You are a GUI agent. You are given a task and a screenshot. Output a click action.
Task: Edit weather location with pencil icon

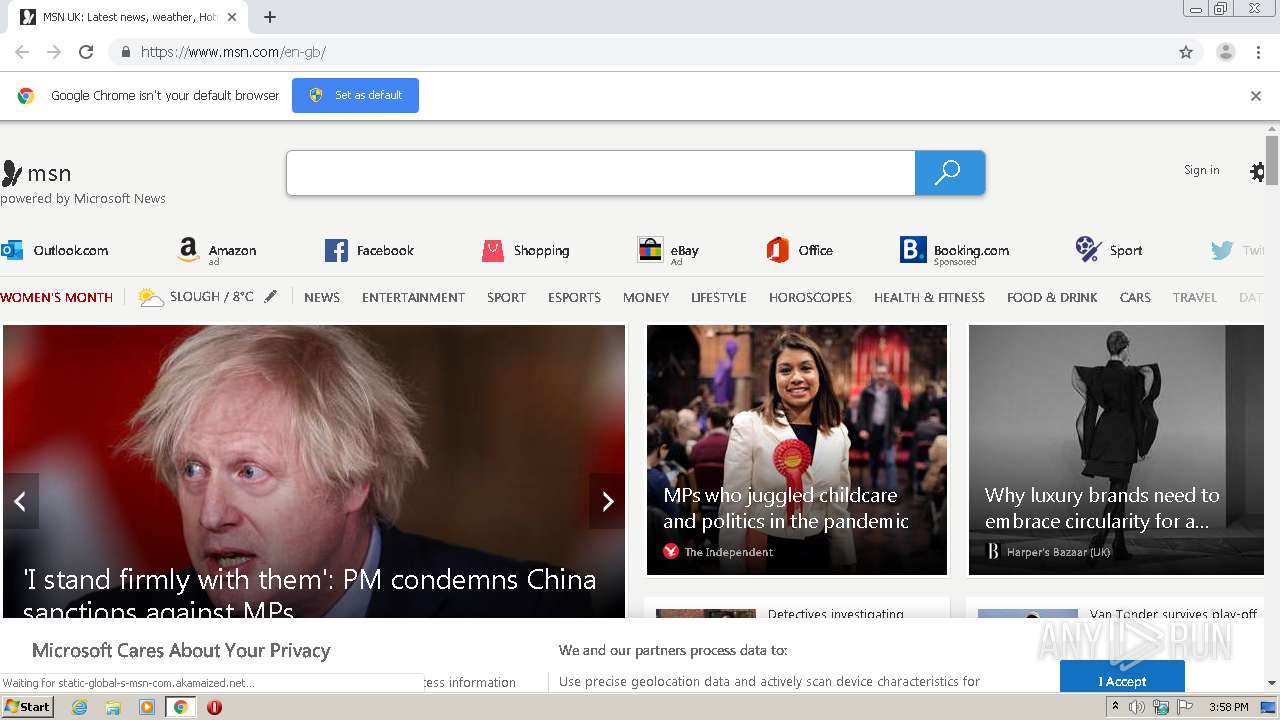(x=270, y=297)
